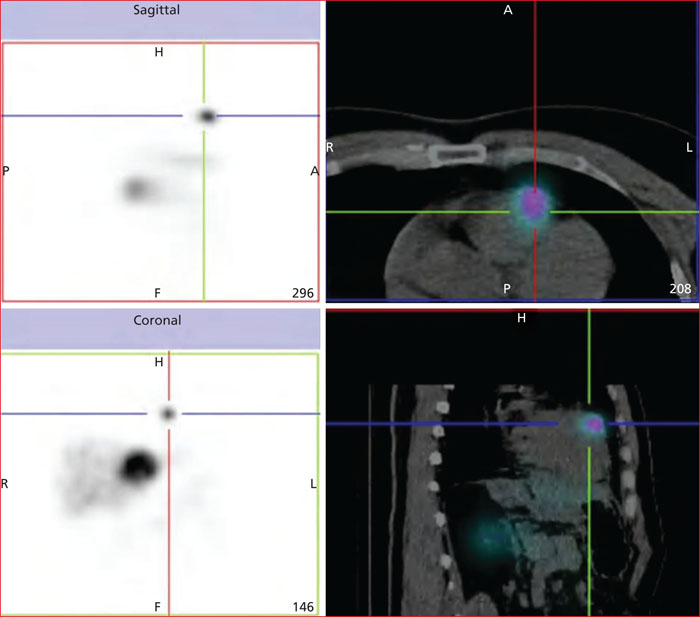Image resolution: width=700 pixels, height=617 pixels.
Task: Click the Coronal panel header
Action: pos(160,329)
